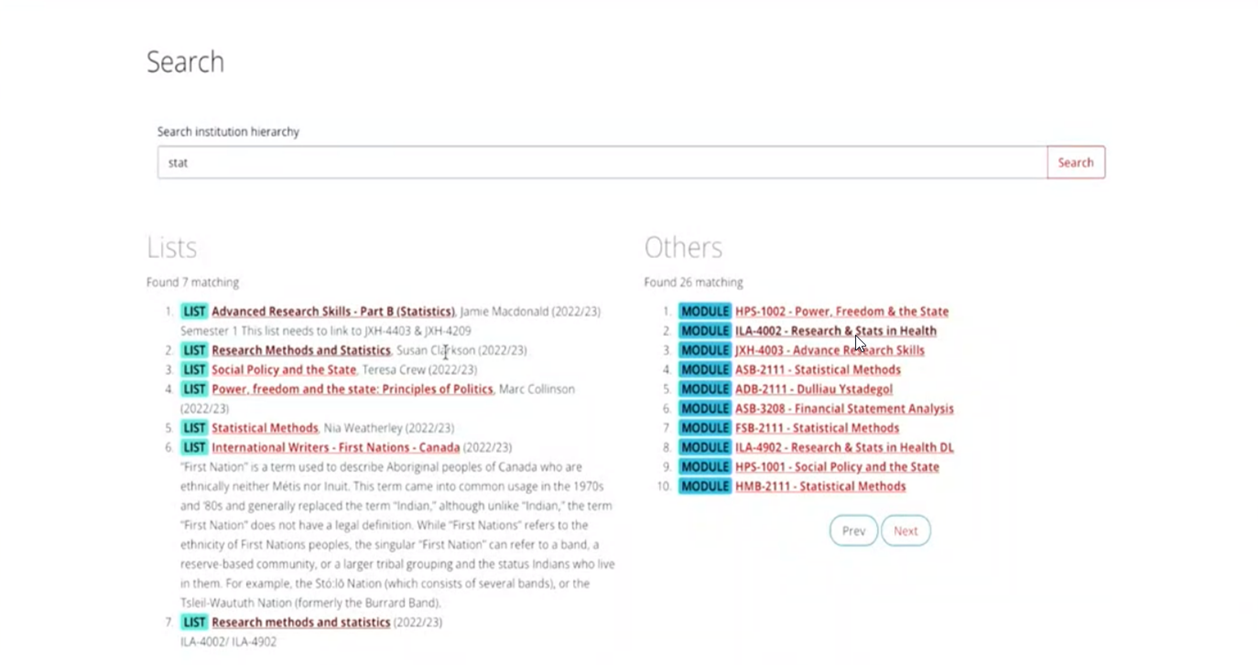Screen dimensions: 1258x665
Task: Open module HPS-1002 Power, Freedom & the State
Action: point(841,312)
